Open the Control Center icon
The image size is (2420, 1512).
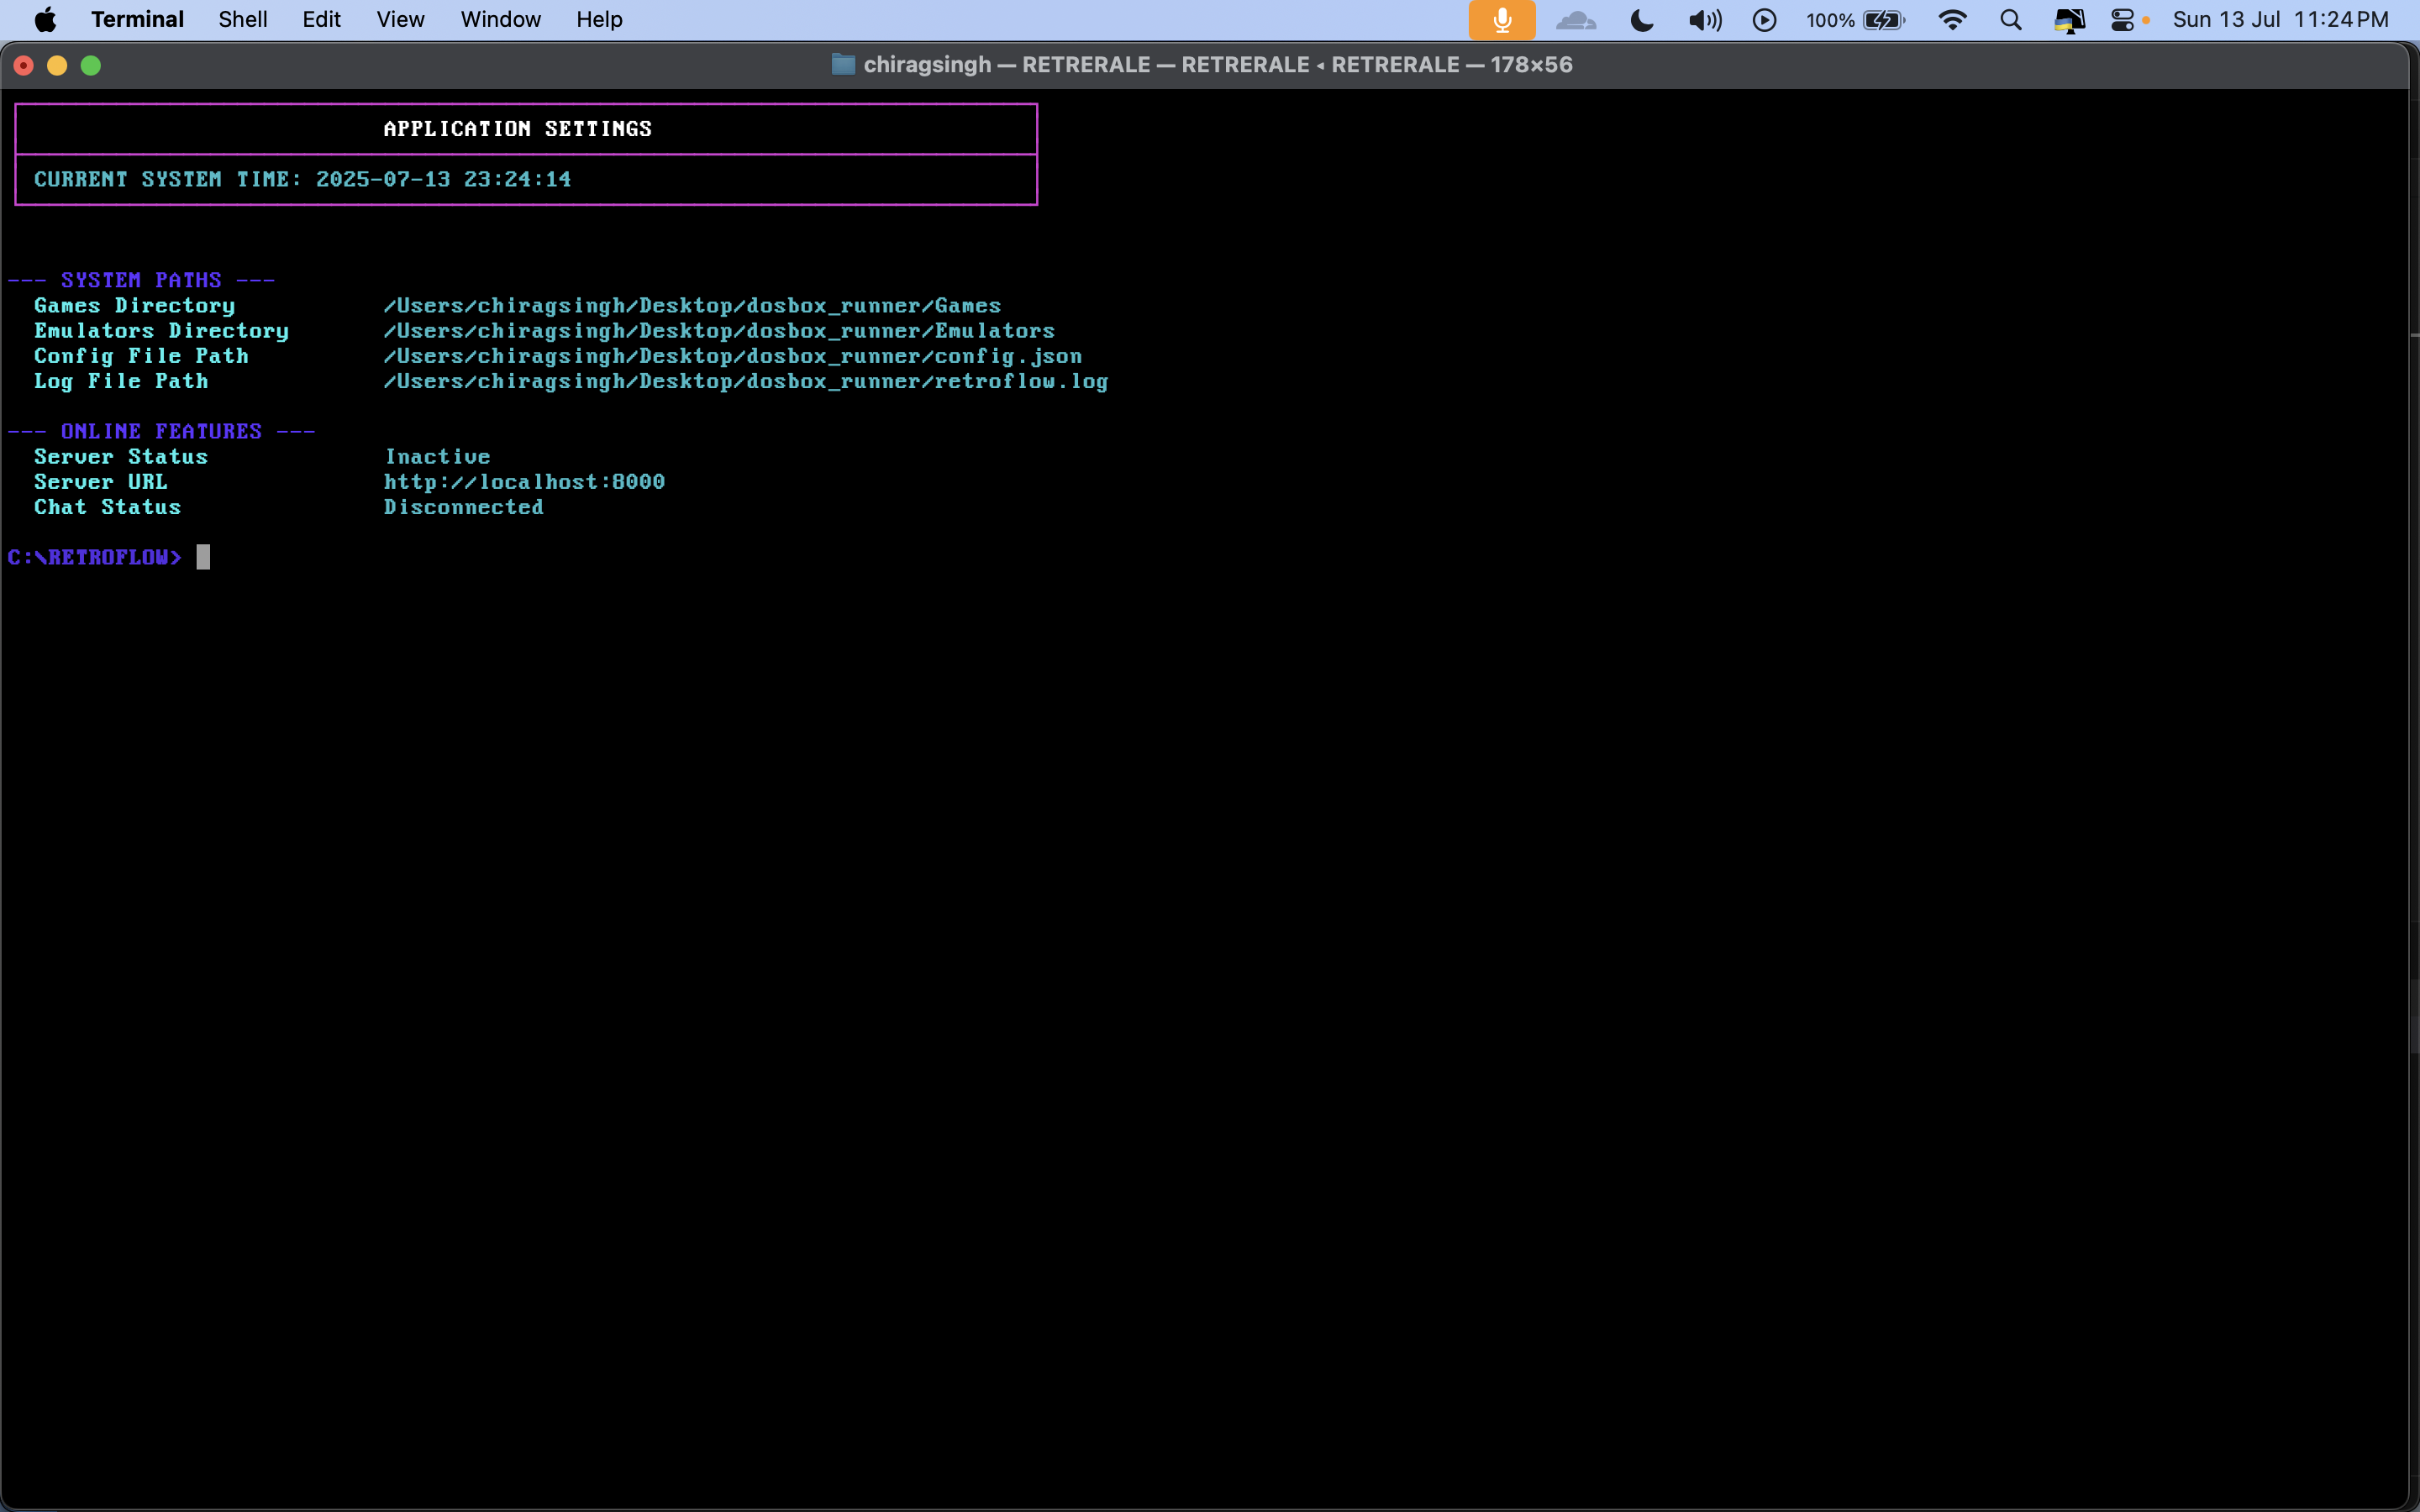click(x=2122, y=20)
